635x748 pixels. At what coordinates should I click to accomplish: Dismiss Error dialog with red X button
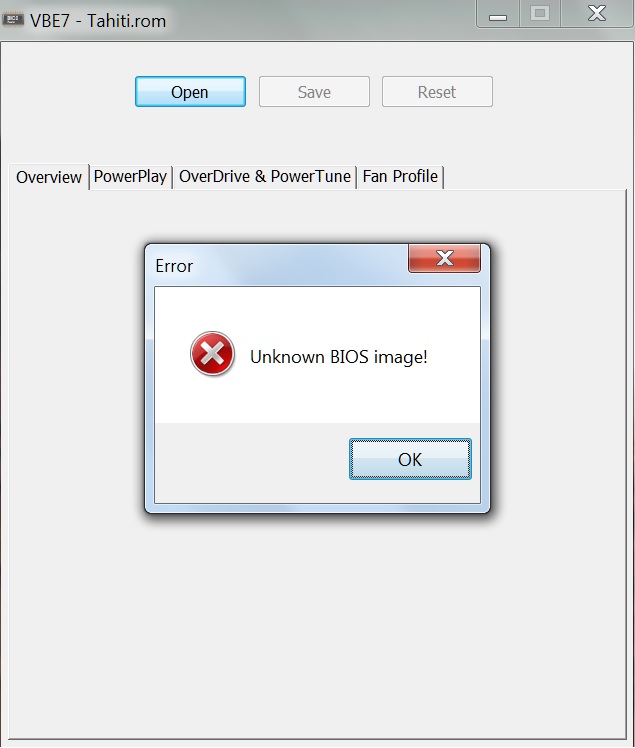coord(444,258)
